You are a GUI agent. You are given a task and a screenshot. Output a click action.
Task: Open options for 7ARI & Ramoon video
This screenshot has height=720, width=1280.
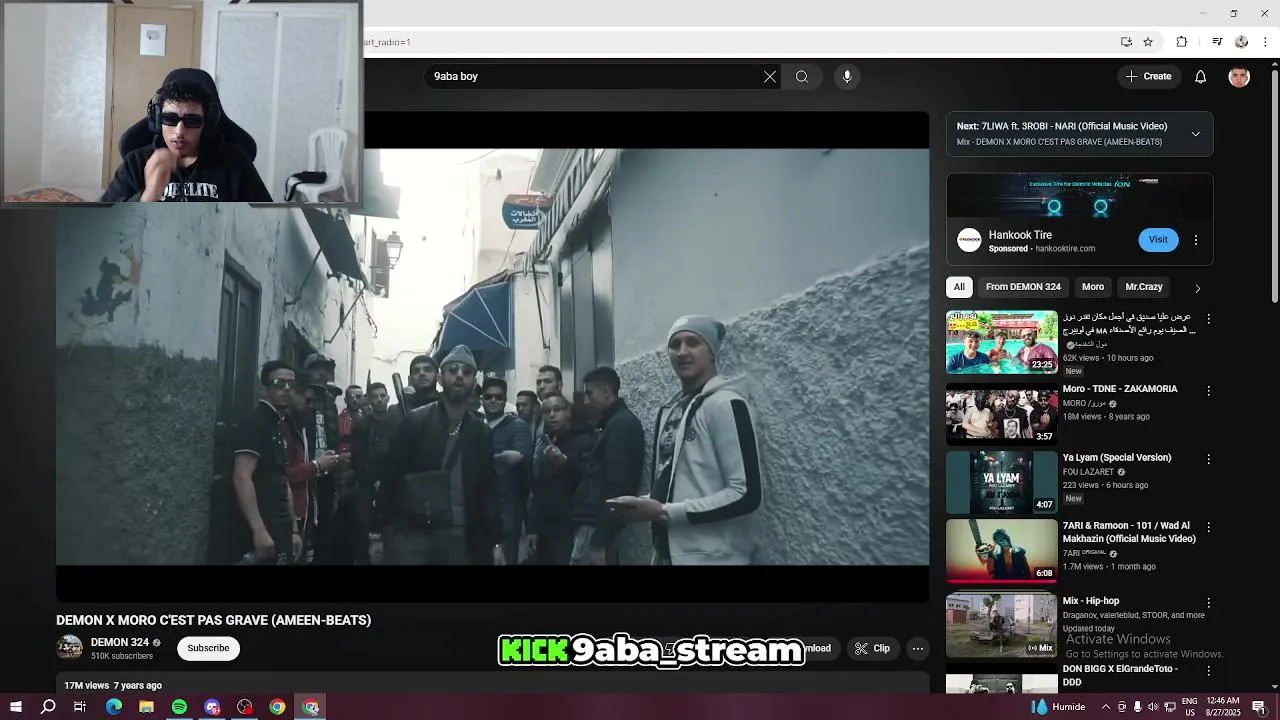pyautogui.click(x=1208, y=527)
